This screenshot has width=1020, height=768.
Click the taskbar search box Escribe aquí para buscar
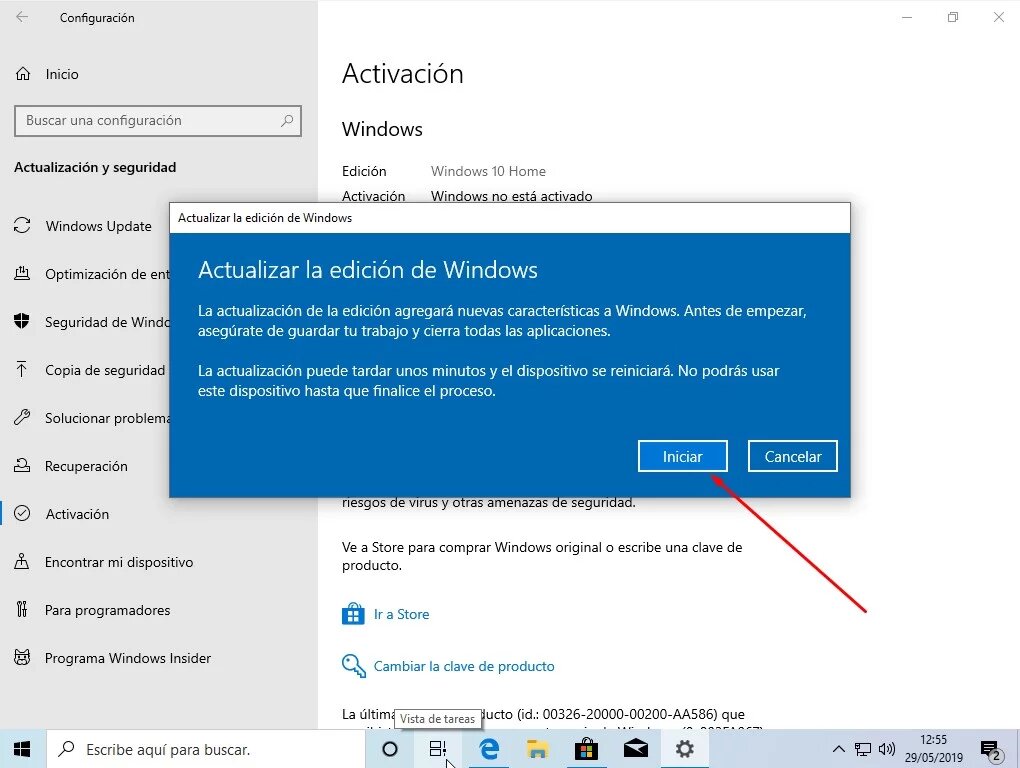pos(206,750)
